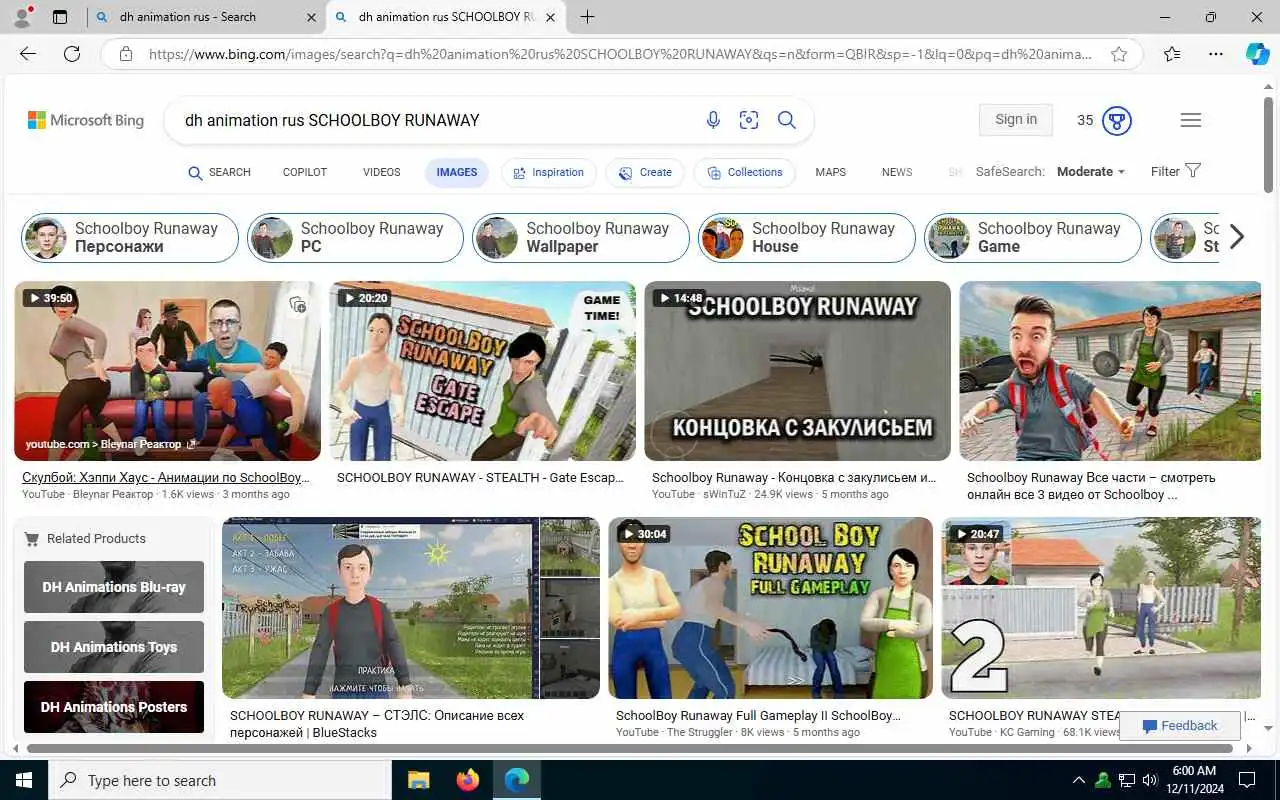
Task: Open new tab with plus button
Action: pos(587,17)
